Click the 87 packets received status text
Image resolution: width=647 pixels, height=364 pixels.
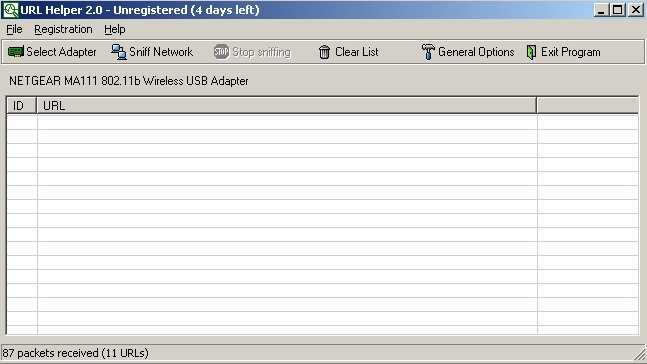coord(76,353)
